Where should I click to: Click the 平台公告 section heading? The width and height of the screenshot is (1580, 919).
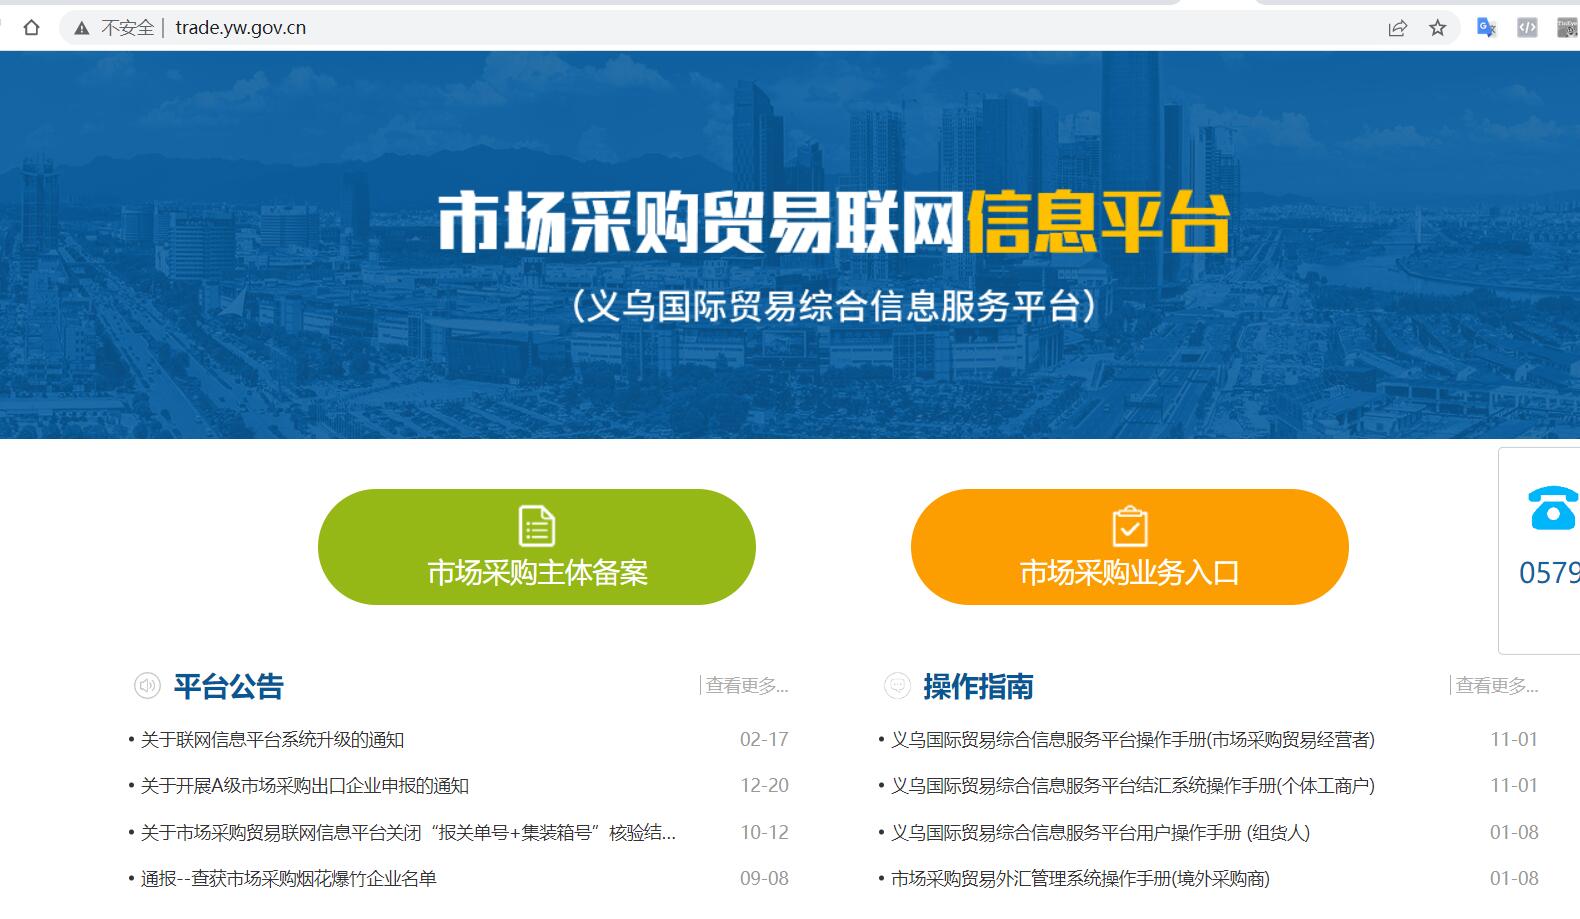coord(229,686)
